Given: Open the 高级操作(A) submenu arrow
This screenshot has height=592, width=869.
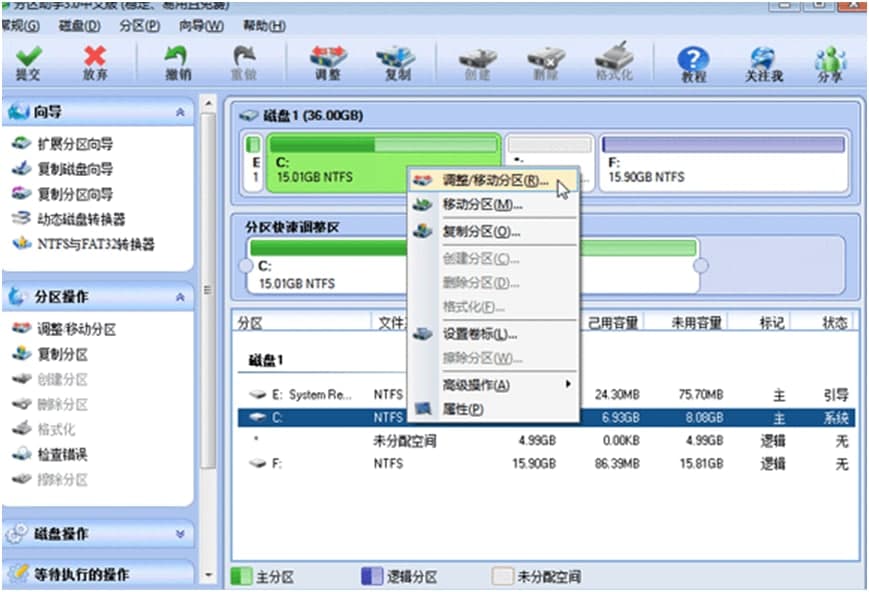Looking at the screenshot, I should coord(568,384).
